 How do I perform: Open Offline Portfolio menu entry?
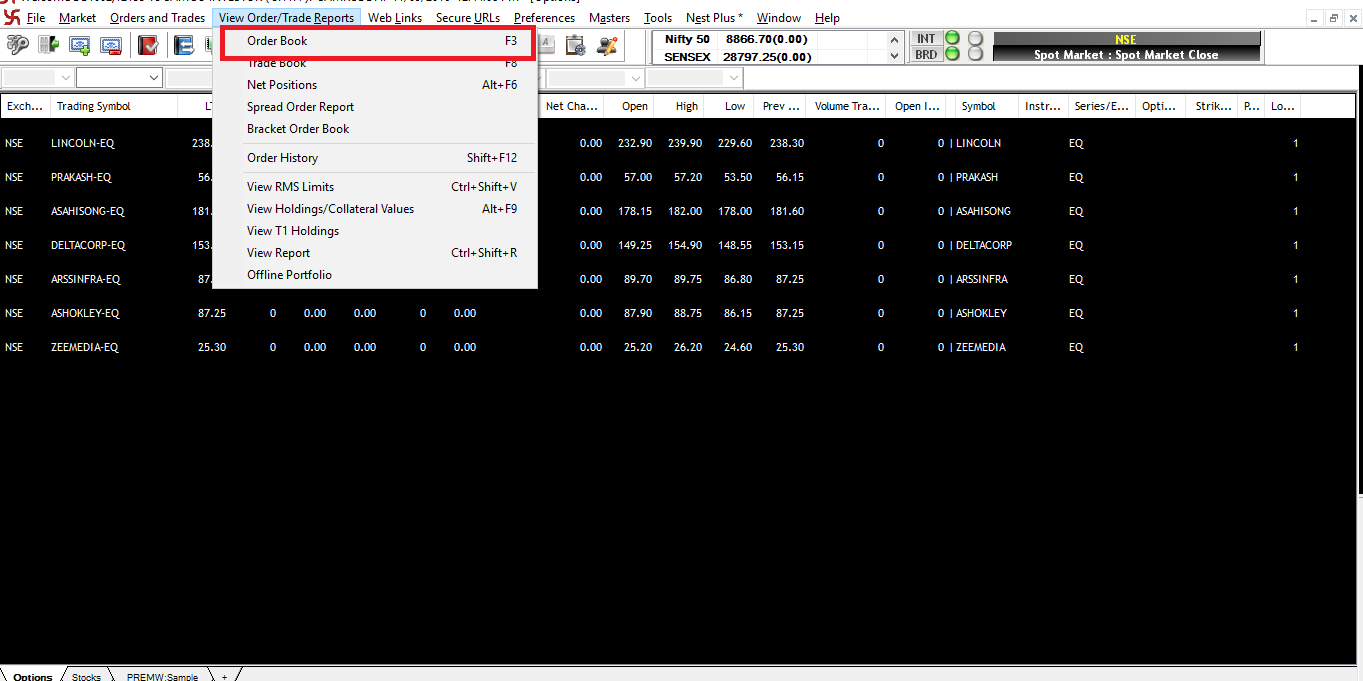point(376,275)
